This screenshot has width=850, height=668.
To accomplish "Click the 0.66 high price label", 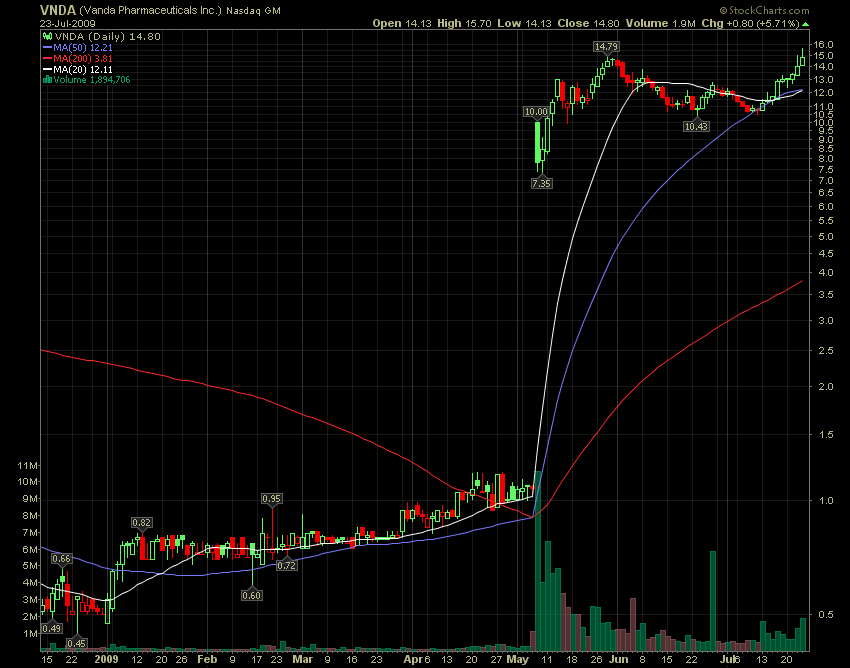I will coord(61,558).
